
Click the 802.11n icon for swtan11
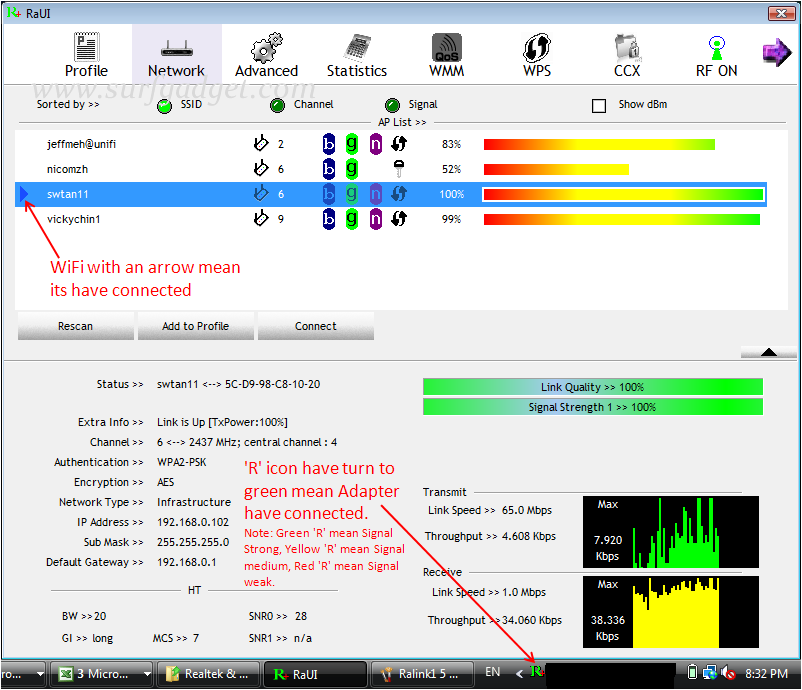(x=376, y=194)
